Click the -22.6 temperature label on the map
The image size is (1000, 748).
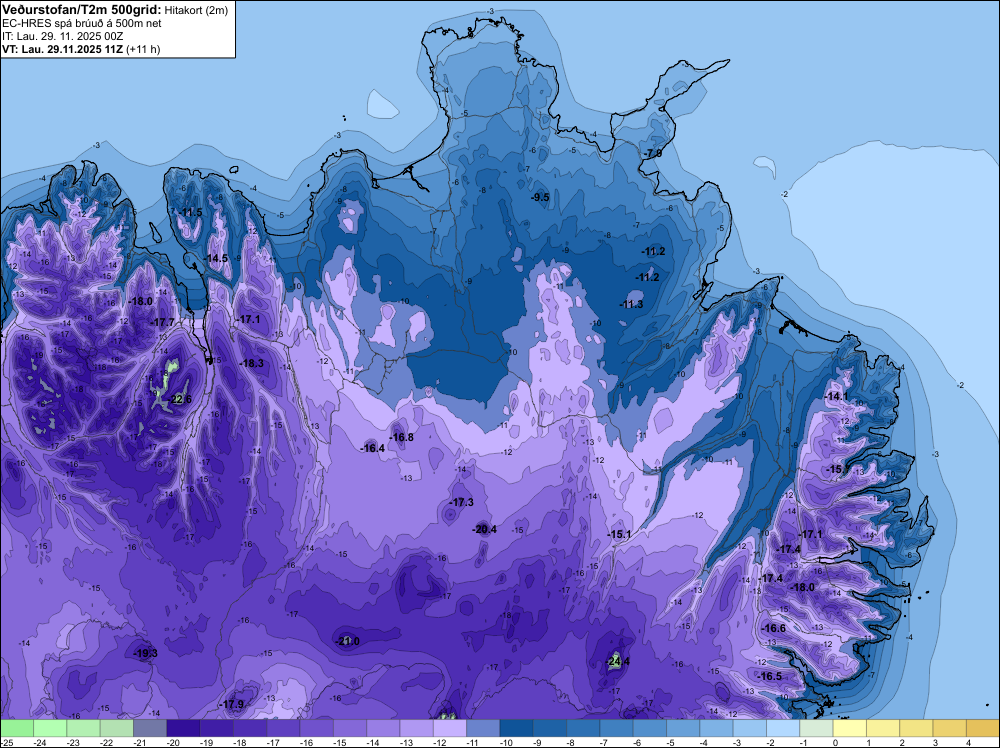click(x=180, y=400)
